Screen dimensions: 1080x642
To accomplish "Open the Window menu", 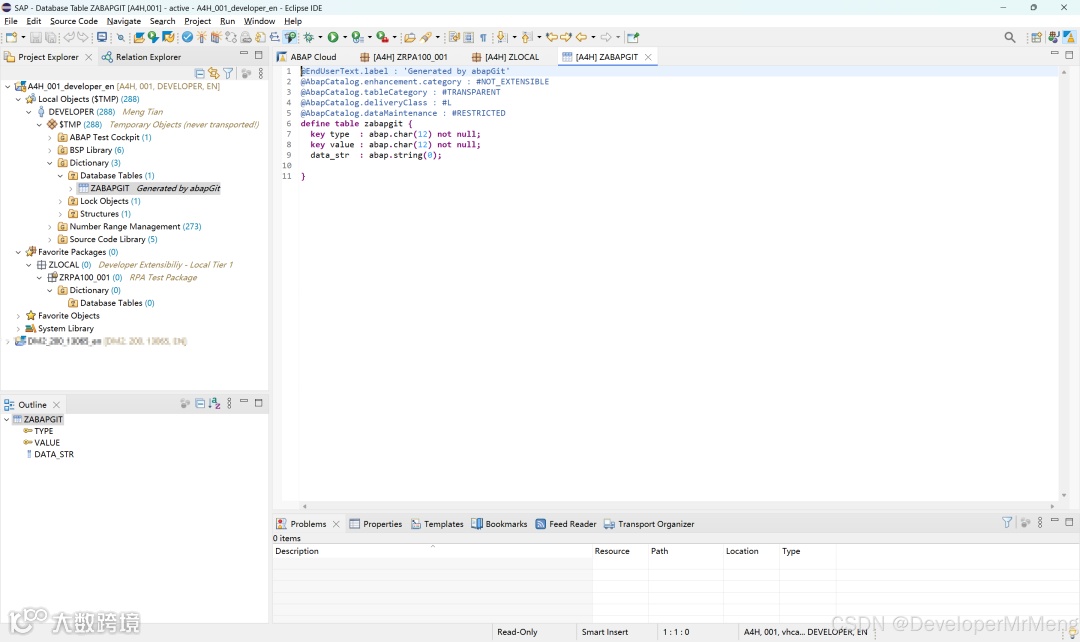I will 259,21.
